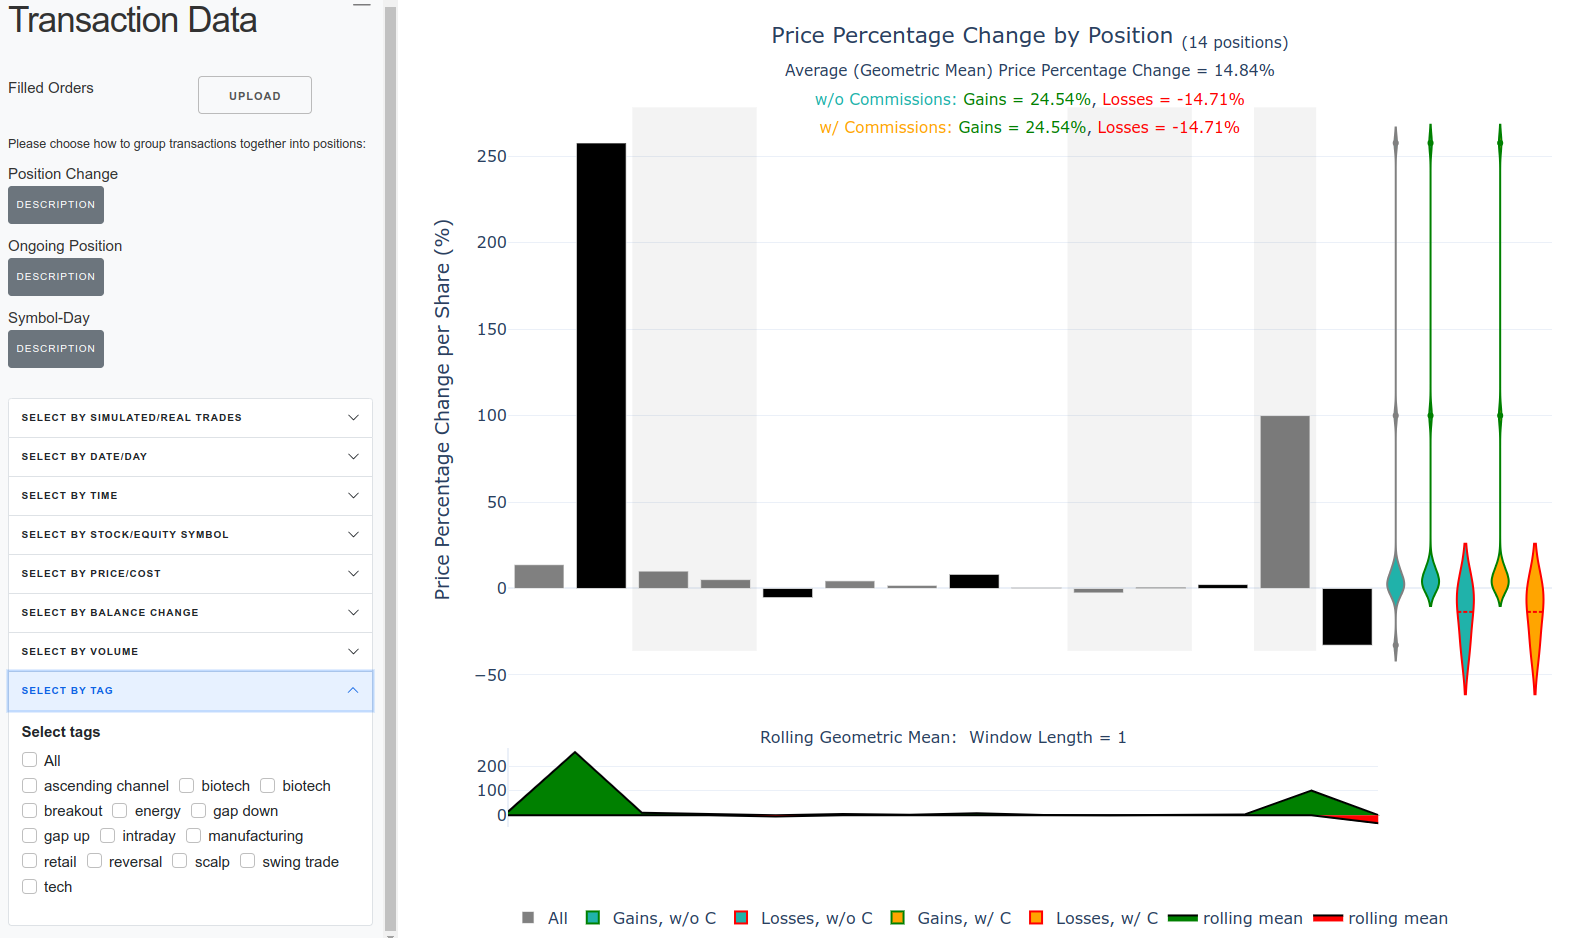
Task: Click the red rolling mean legend line
Action: (1328, 918)
